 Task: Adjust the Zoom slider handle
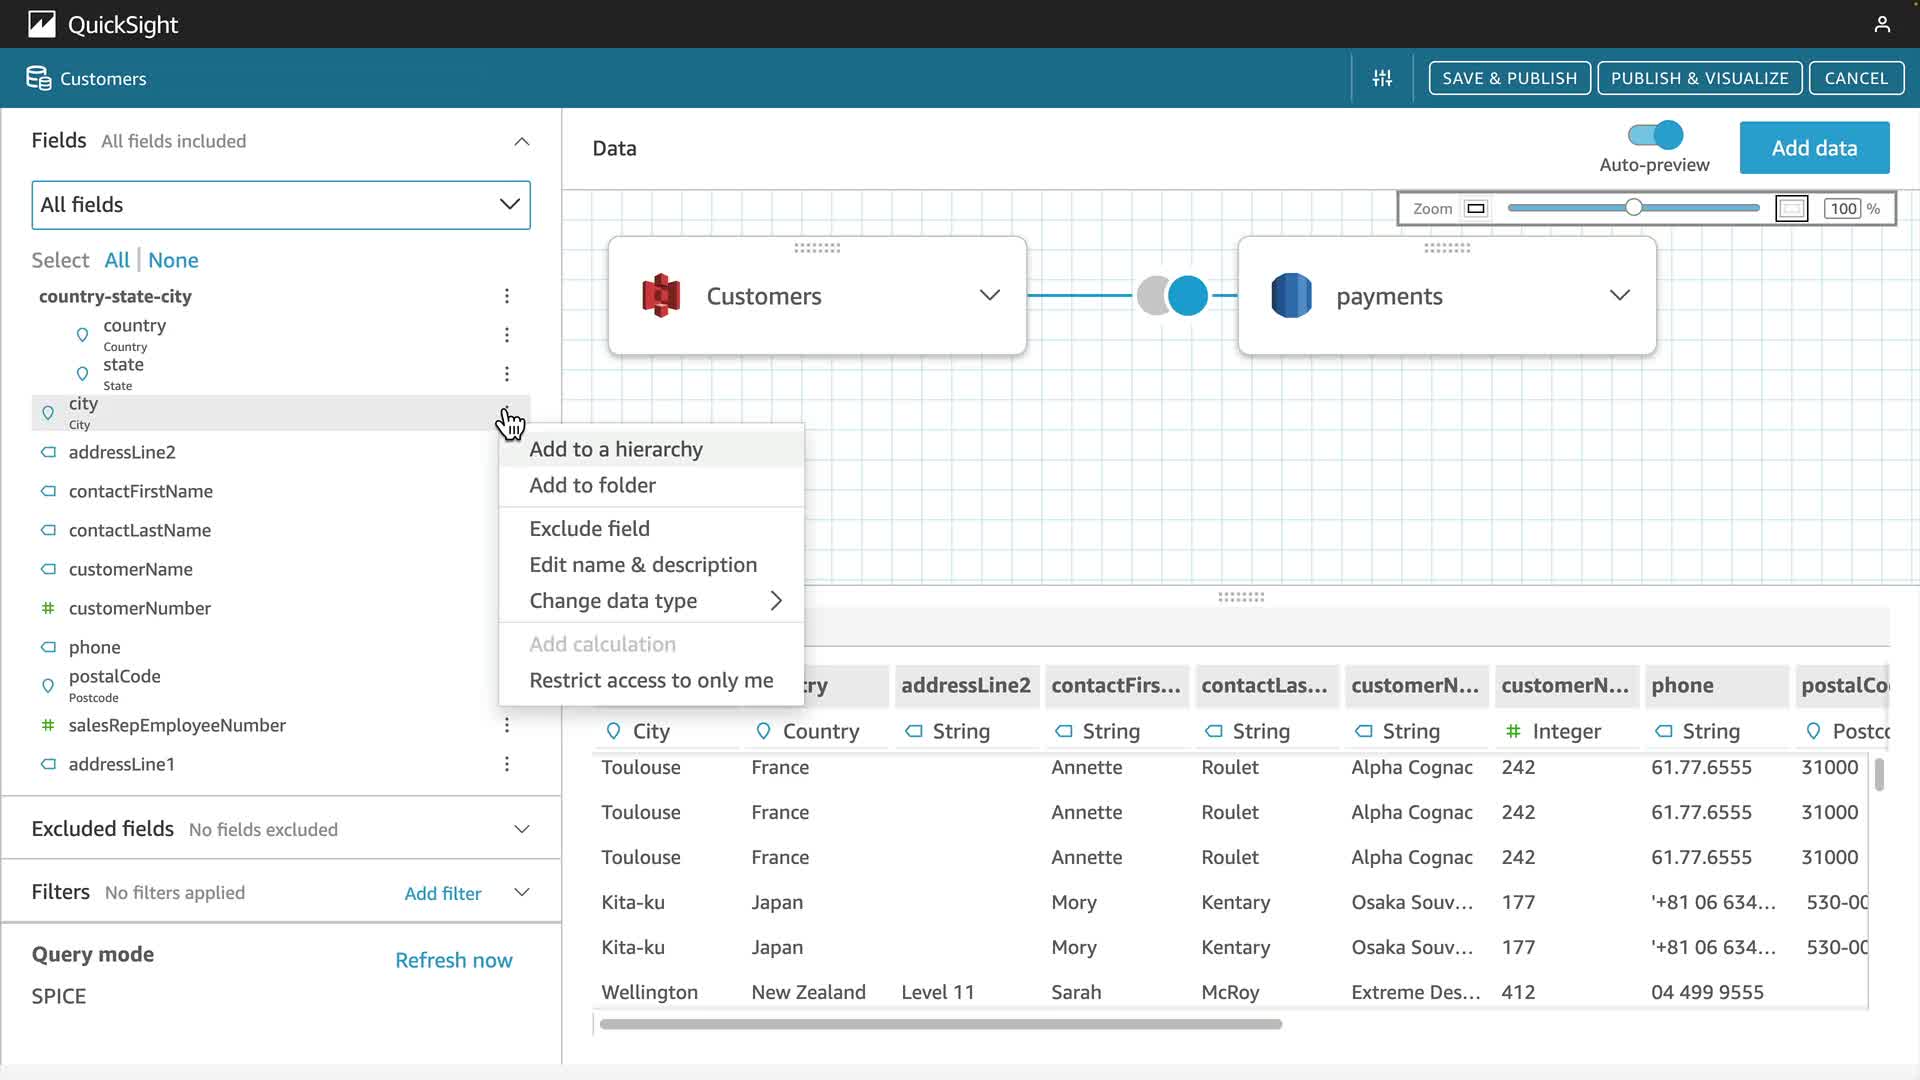click(x=1633, y=208)
